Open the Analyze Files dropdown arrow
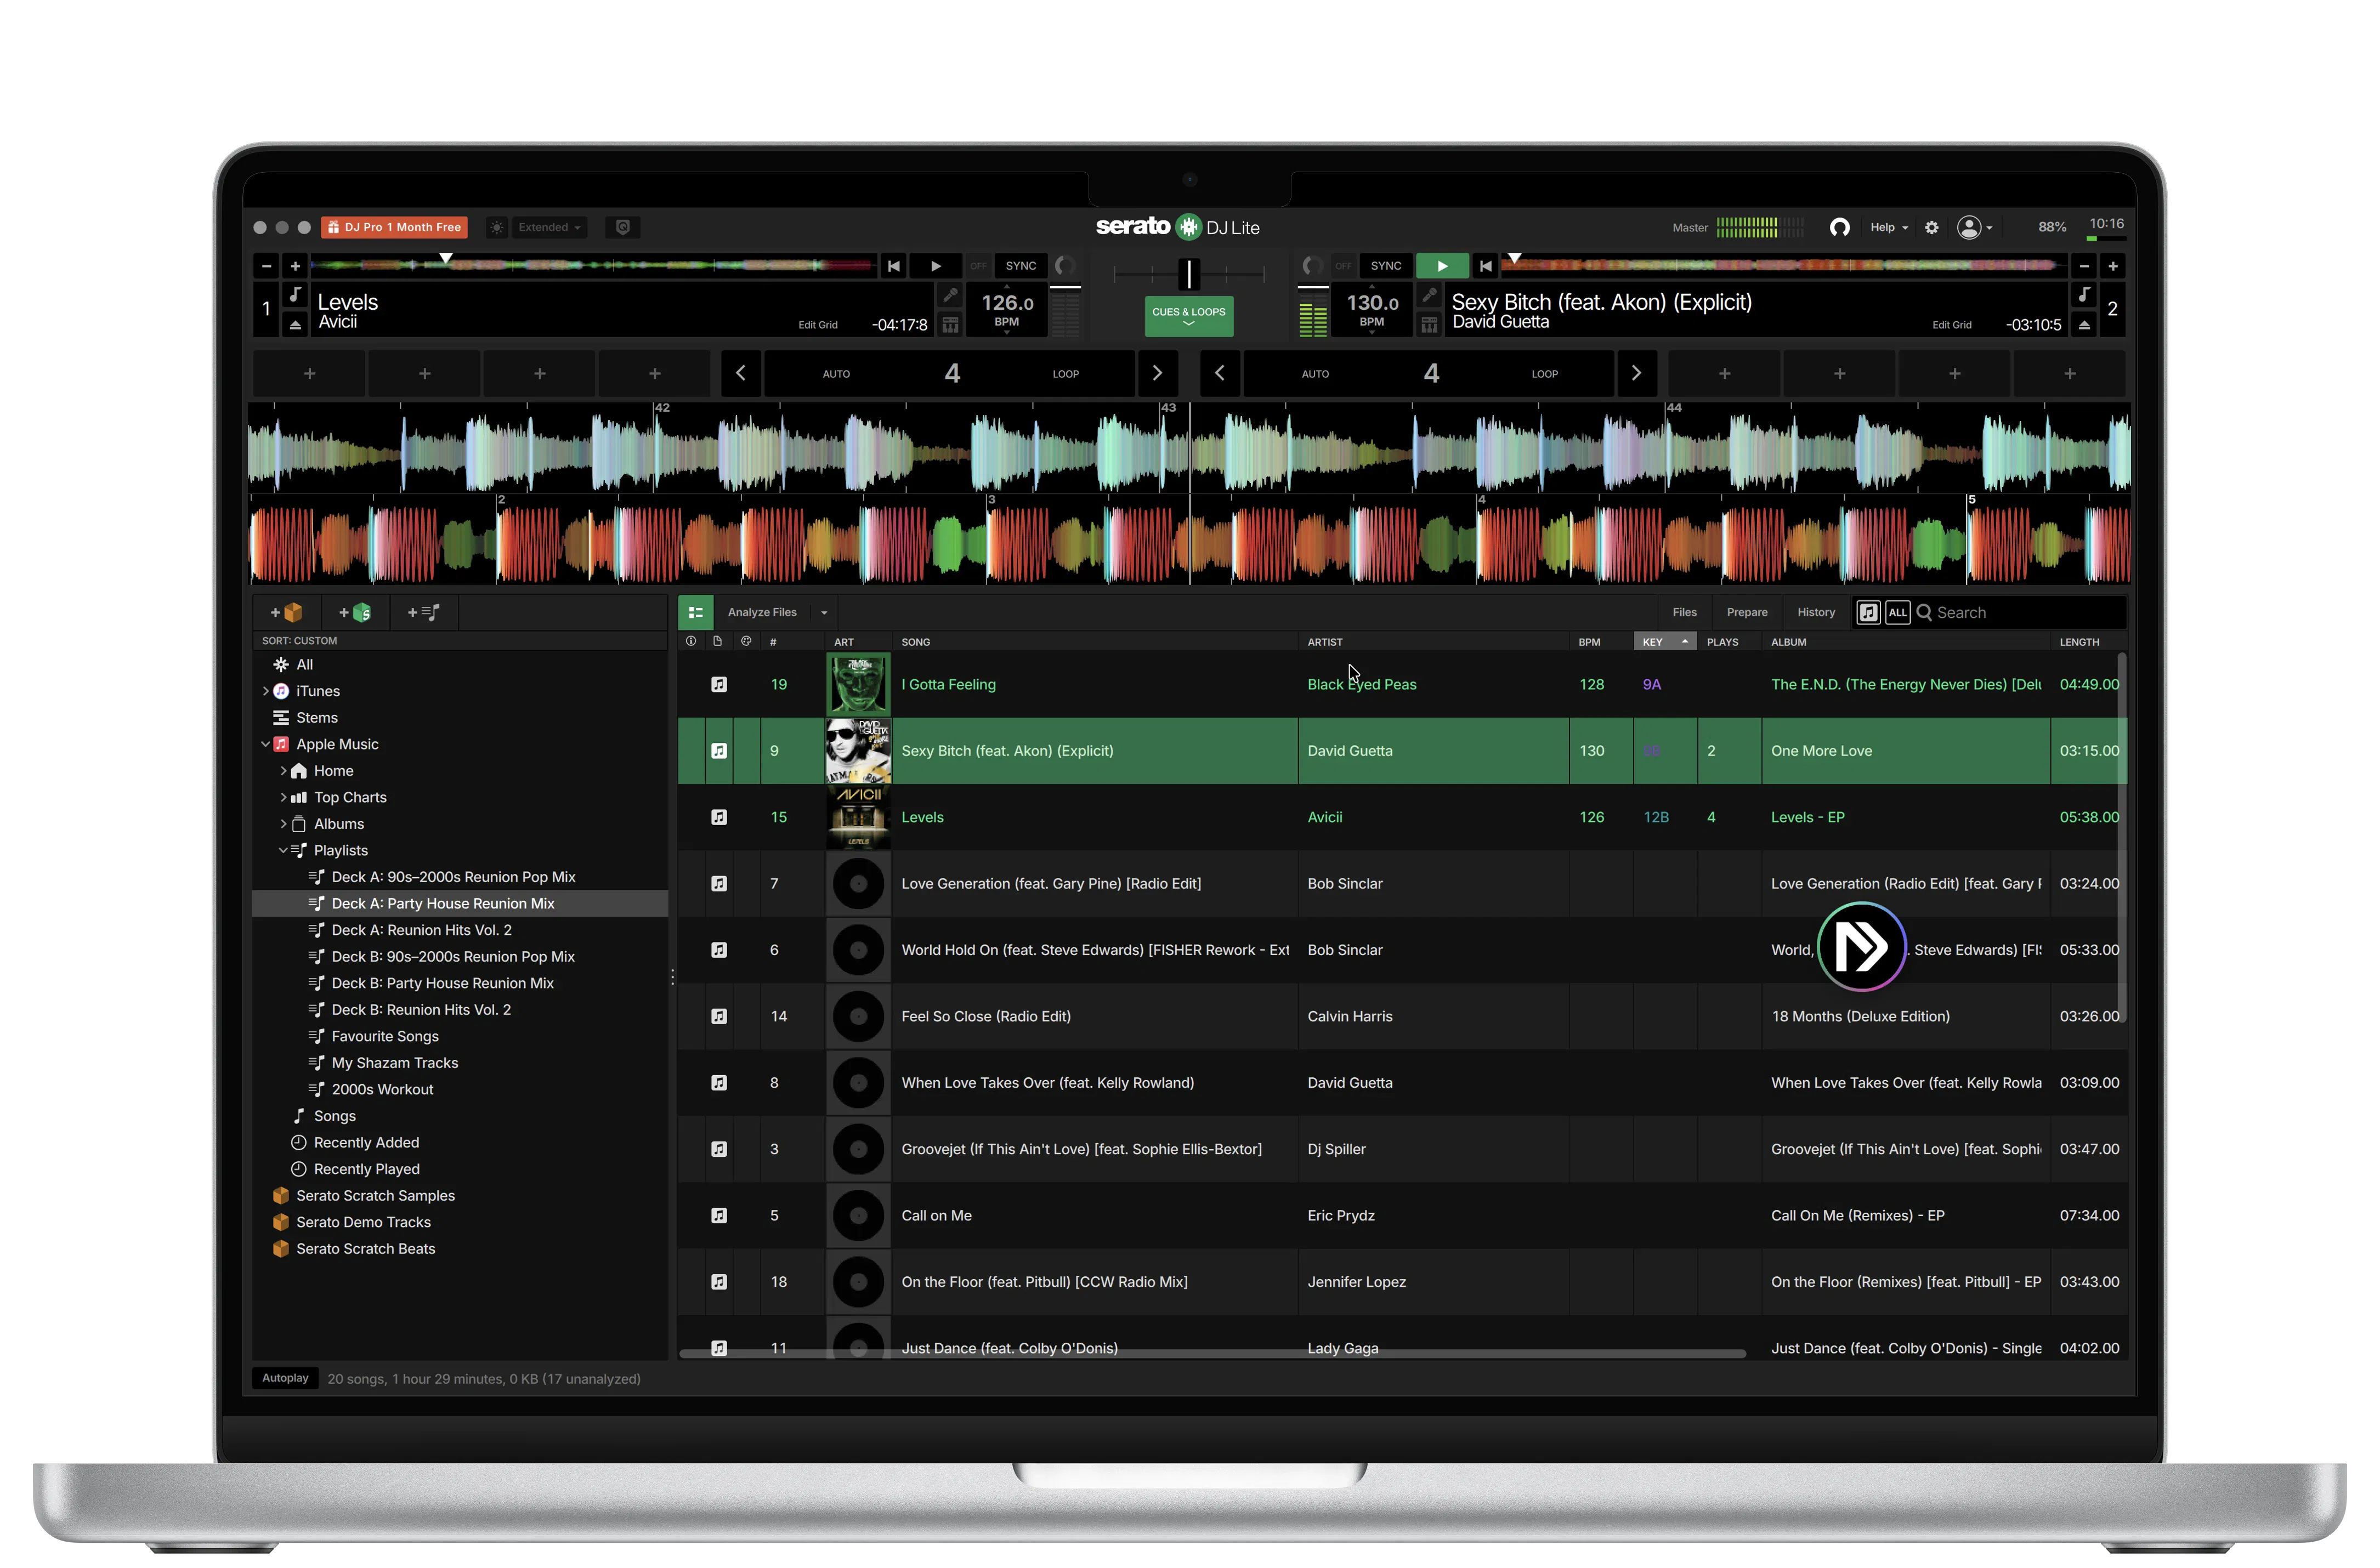Viewport: 2380px width, 1568px height. [824, 613]
